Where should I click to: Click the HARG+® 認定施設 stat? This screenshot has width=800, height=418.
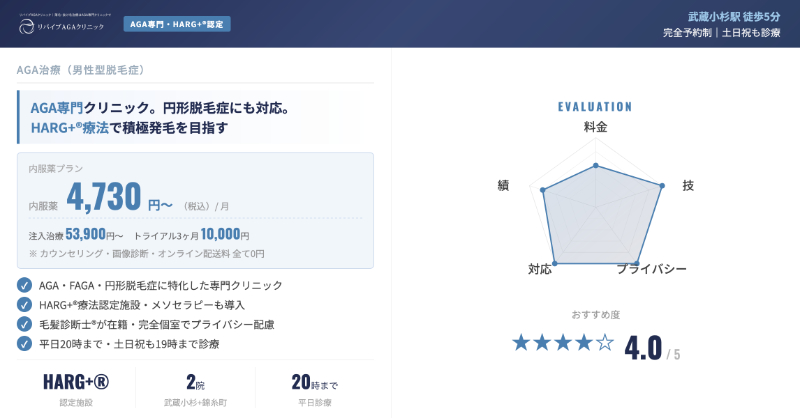click(x=75, y=388)
